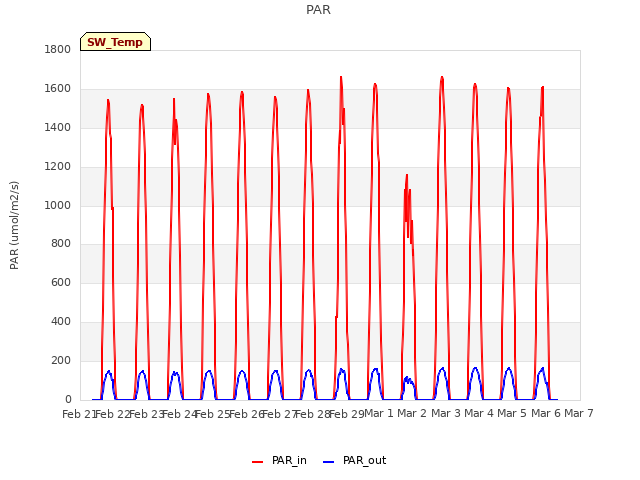
Task: Click the Feb 21 x-axis label
Action: [79, 414]
